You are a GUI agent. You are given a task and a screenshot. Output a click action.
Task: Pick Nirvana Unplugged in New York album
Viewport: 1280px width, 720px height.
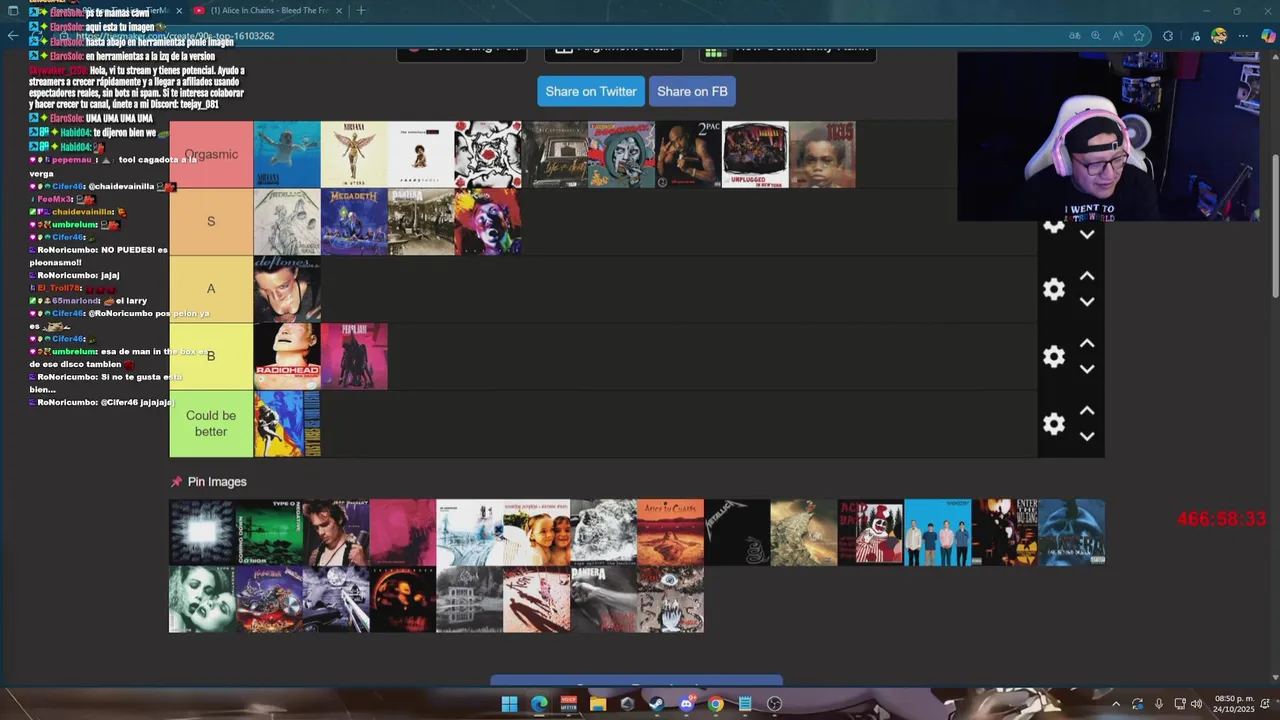click(x=755, y=155)
